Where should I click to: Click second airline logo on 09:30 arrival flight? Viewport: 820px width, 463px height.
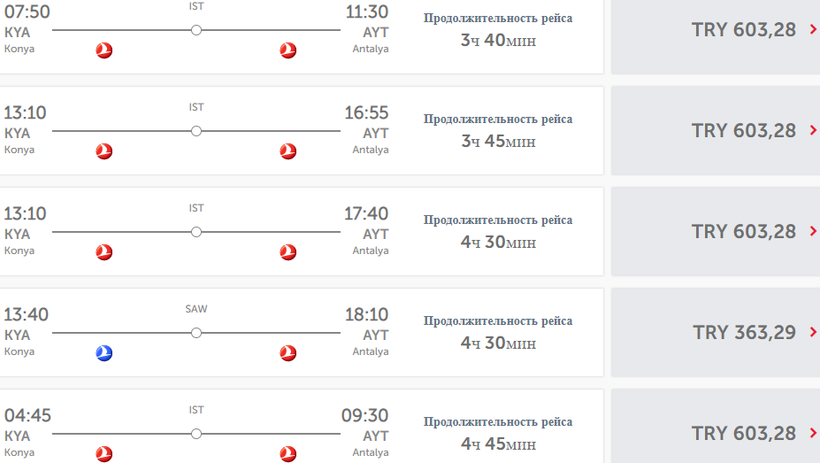click(288, 454)
